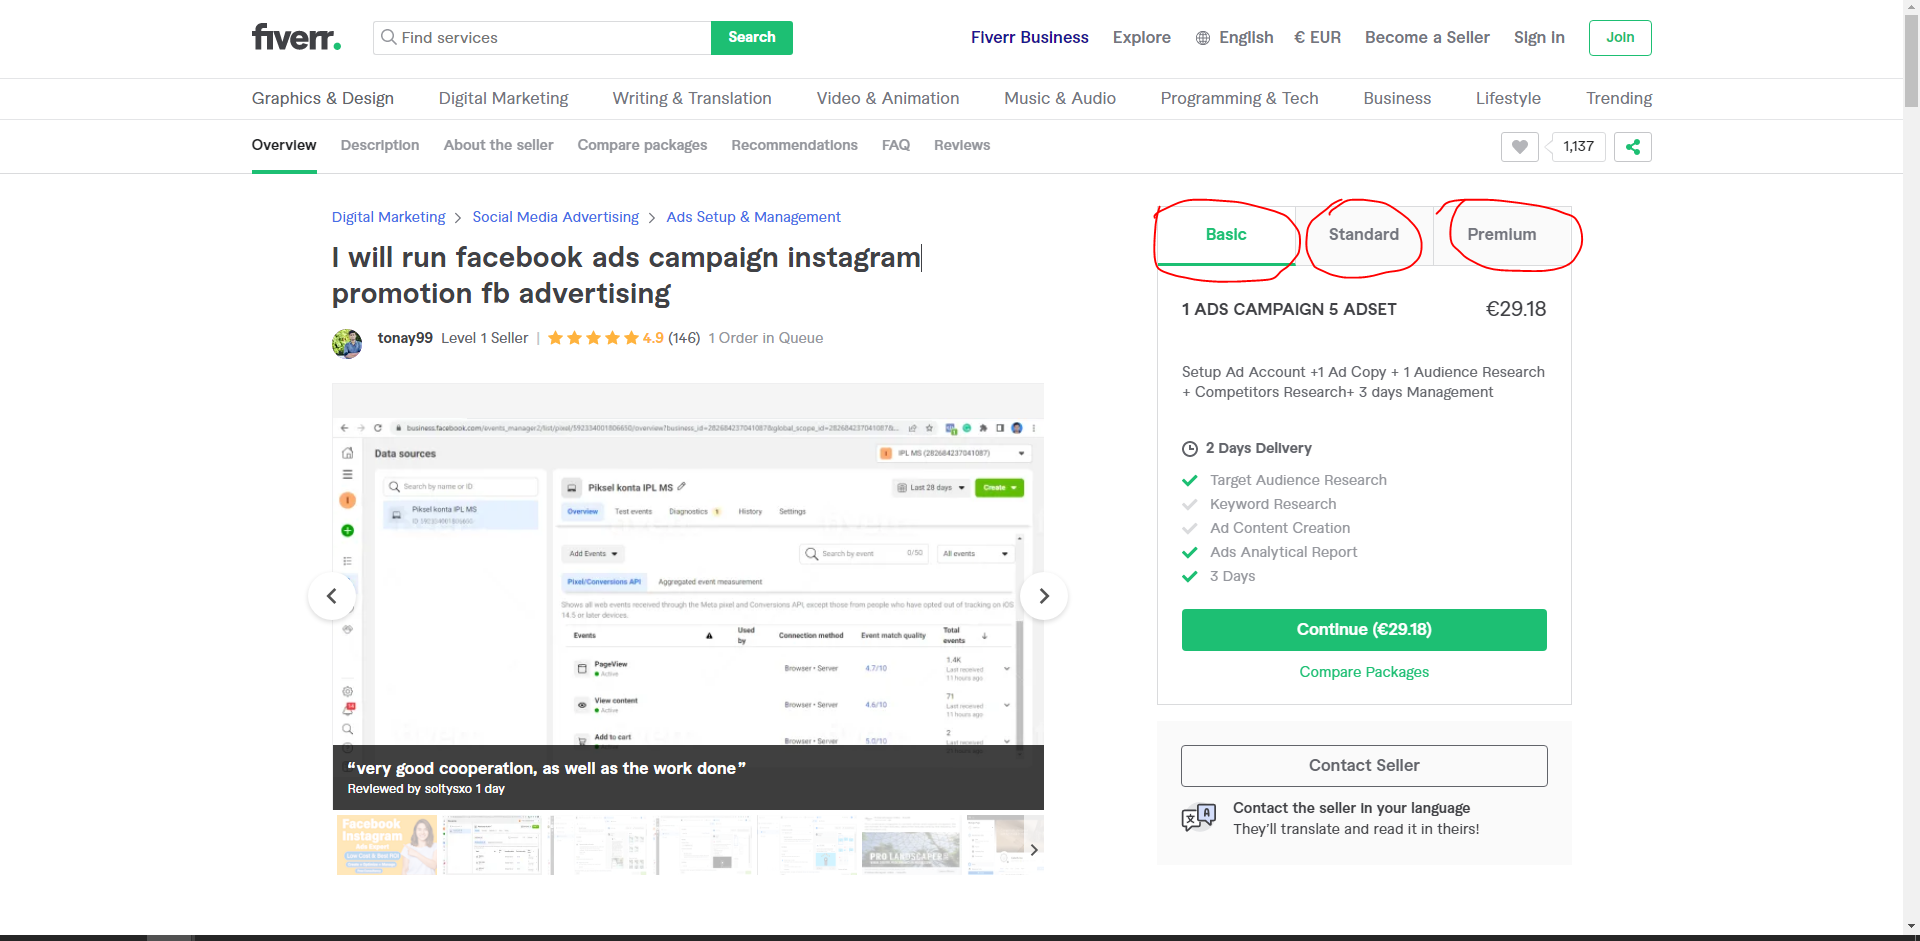Open seller tonay99 profile name
This screenshot has height=941, width=1920.
click(x=405, y=338)
